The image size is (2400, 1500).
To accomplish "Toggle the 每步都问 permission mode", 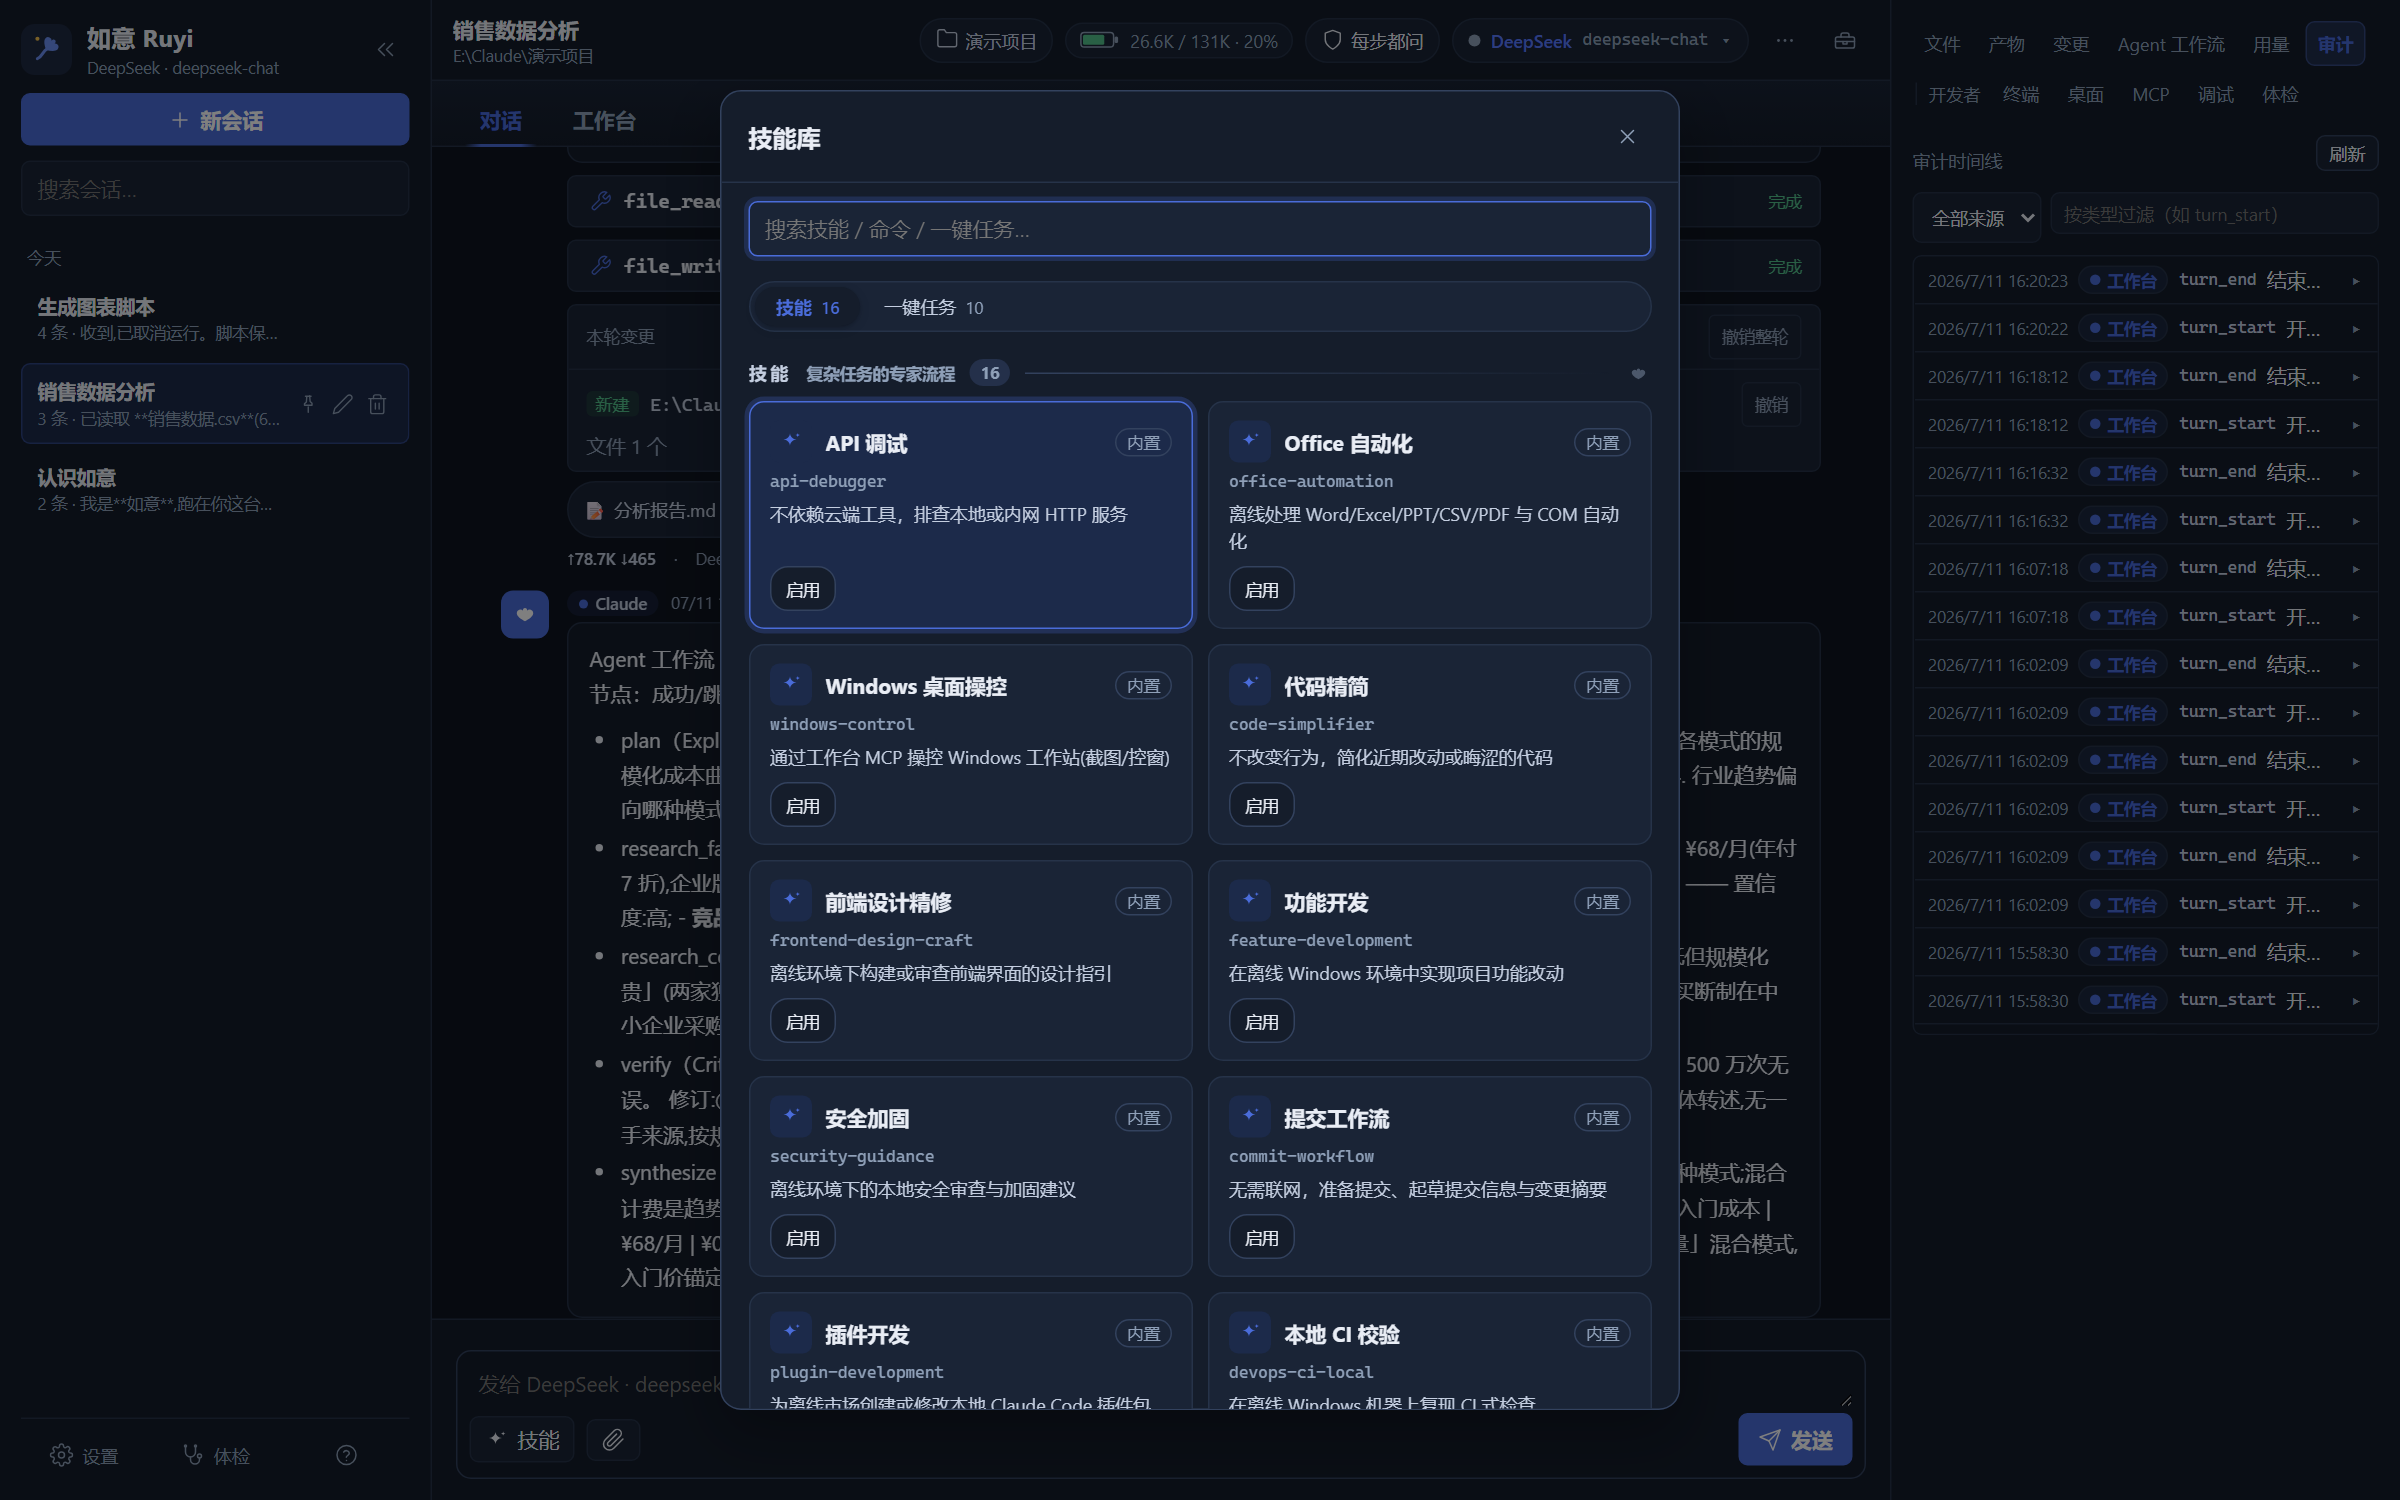I will click(x=1372, y=41).
